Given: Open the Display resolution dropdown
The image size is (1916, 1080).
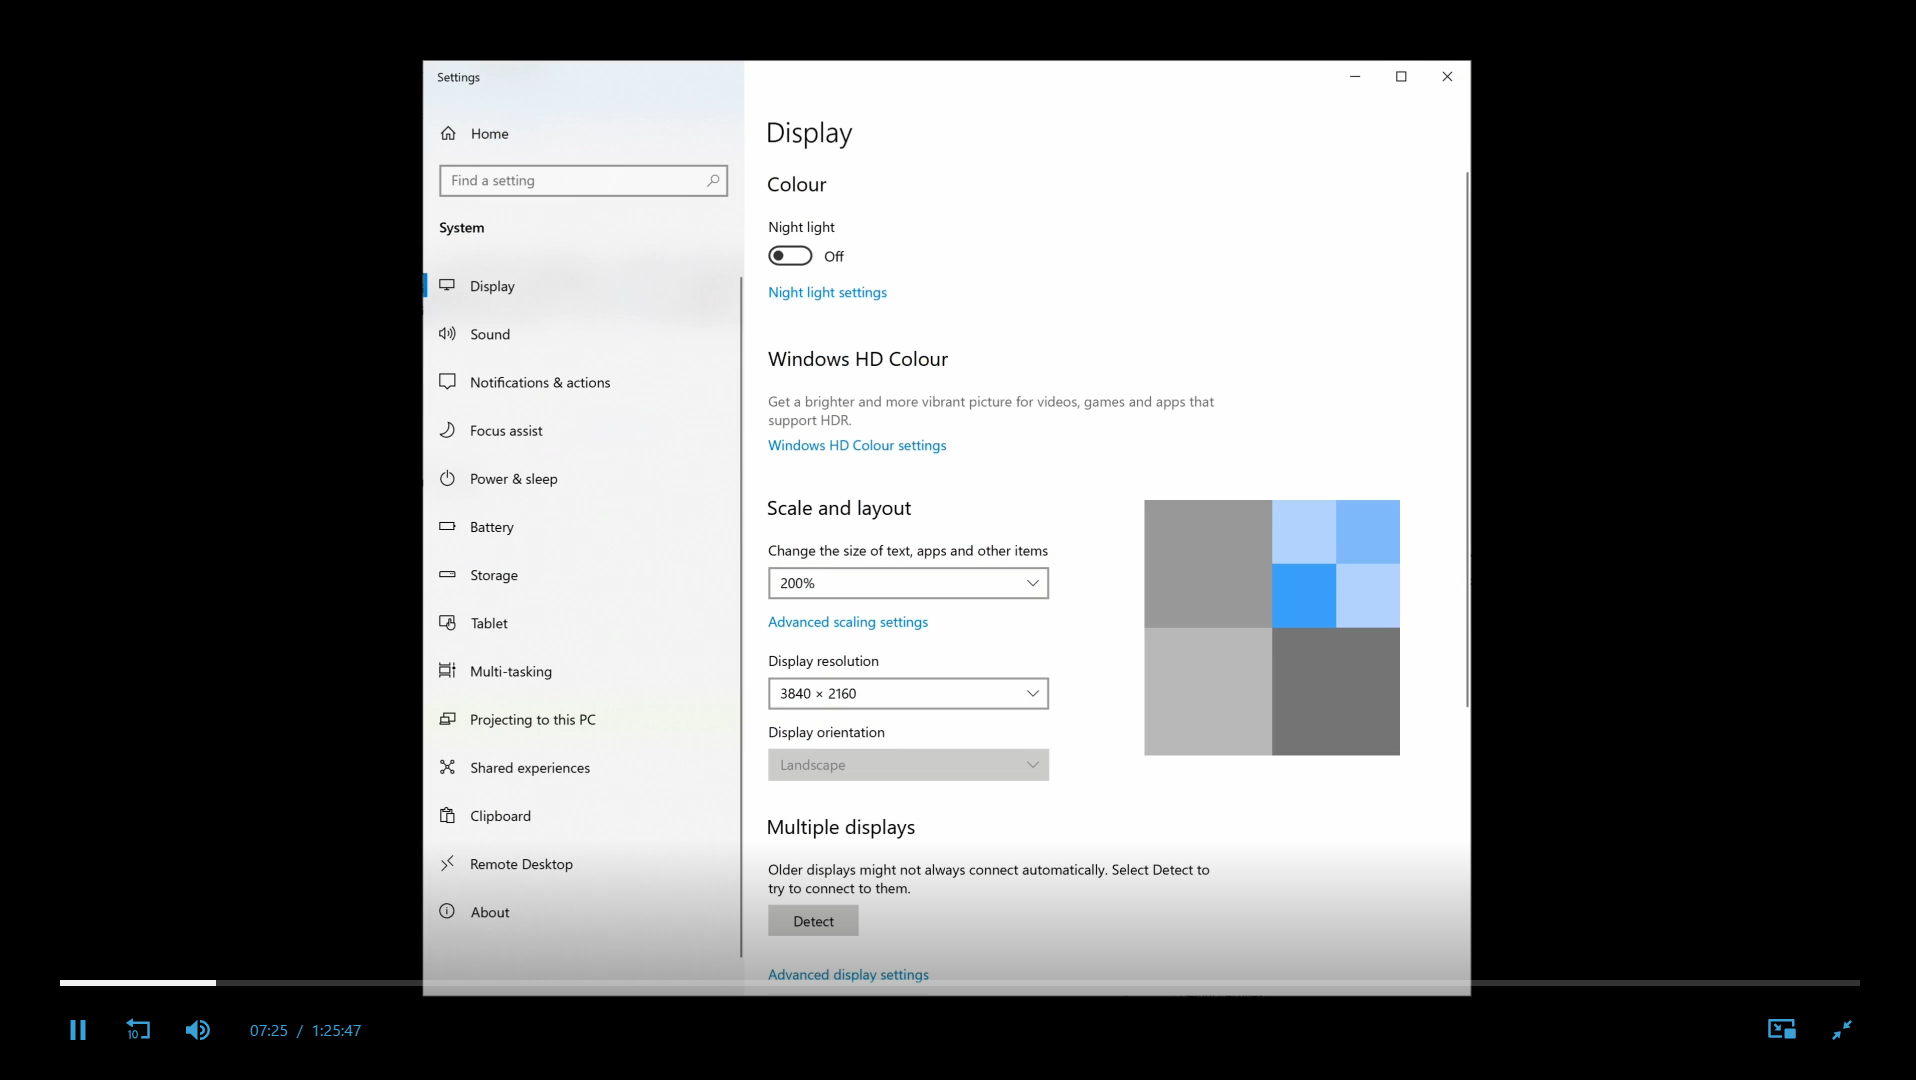Looking at the screenshot, I should [908, 693].
